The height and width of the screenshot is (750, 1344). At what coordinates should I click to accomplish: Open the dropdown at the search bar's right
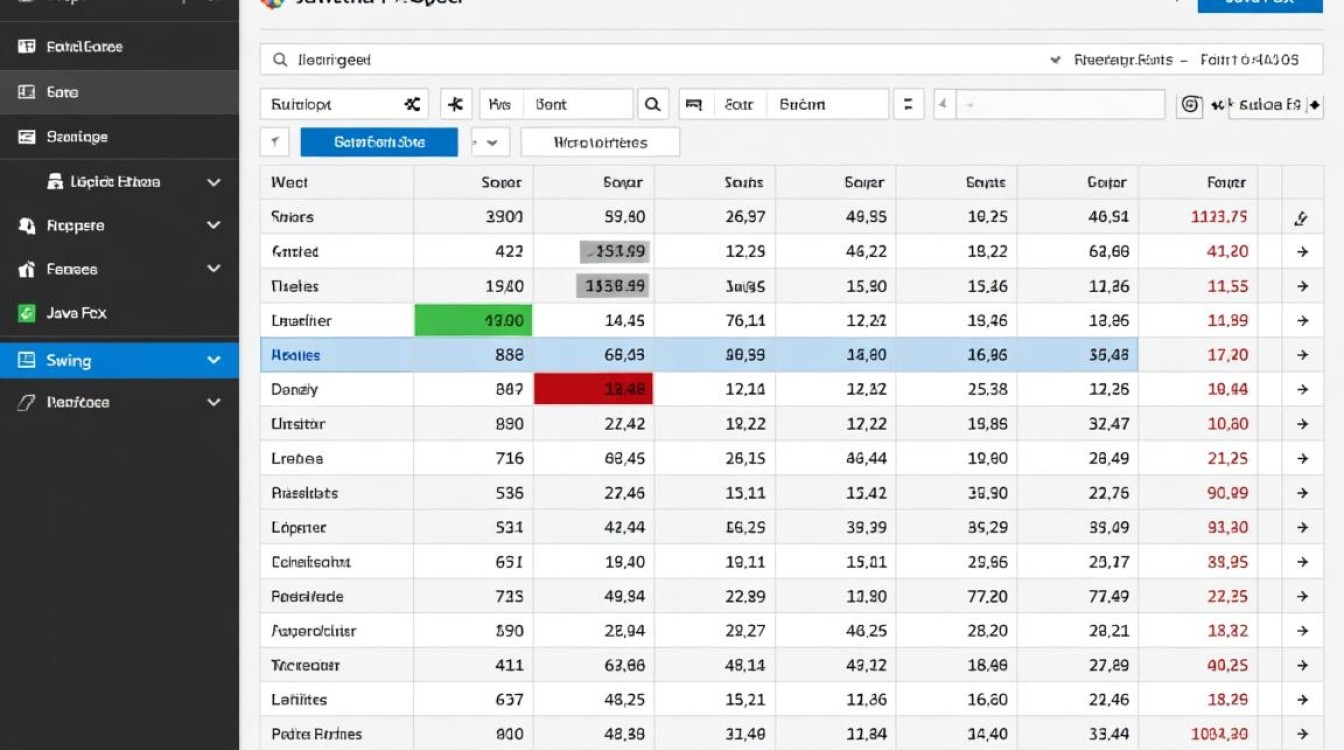[x=1055, y=60]
